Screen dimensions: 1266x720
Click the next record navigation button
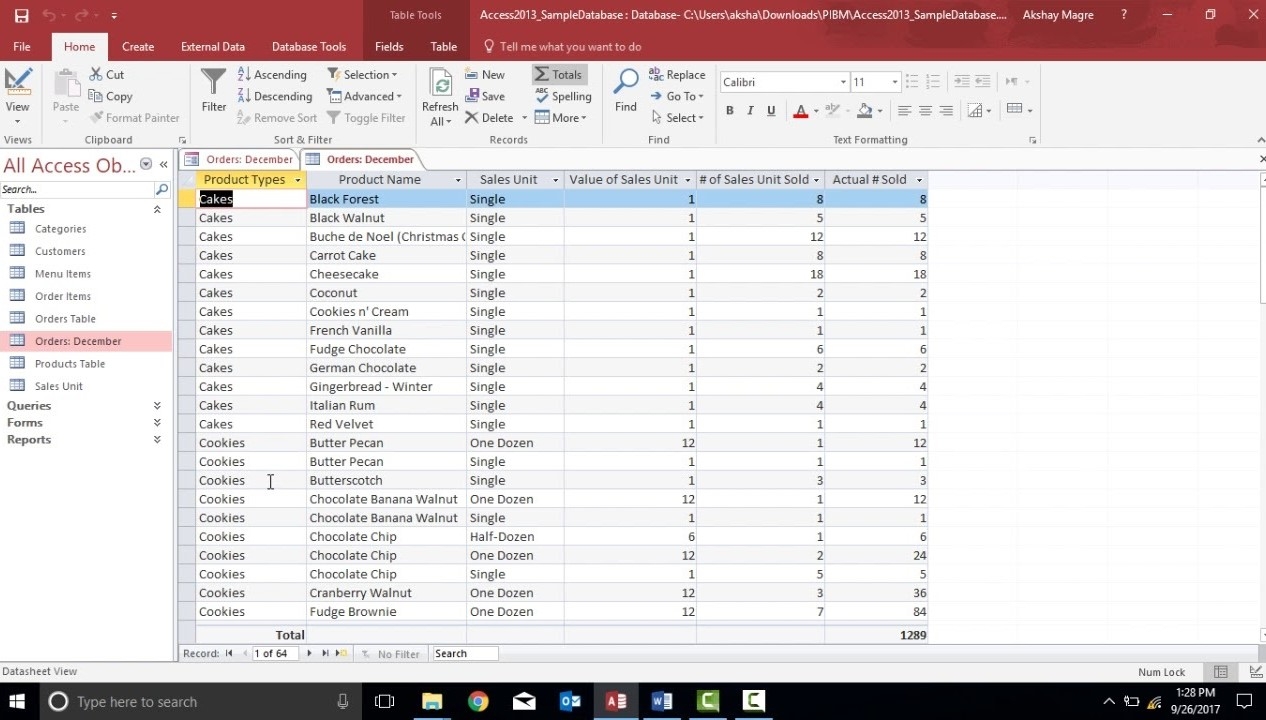click(x=309, y=654)
